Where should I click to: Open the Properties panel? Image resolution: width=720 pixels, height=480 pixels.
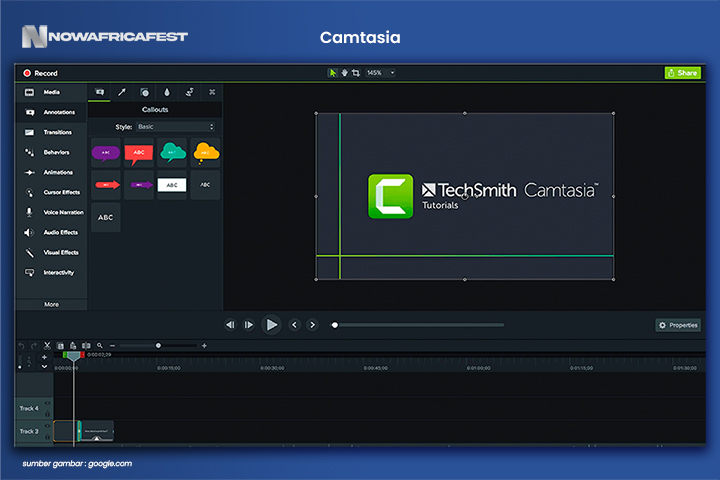click(x=678, y=325)
